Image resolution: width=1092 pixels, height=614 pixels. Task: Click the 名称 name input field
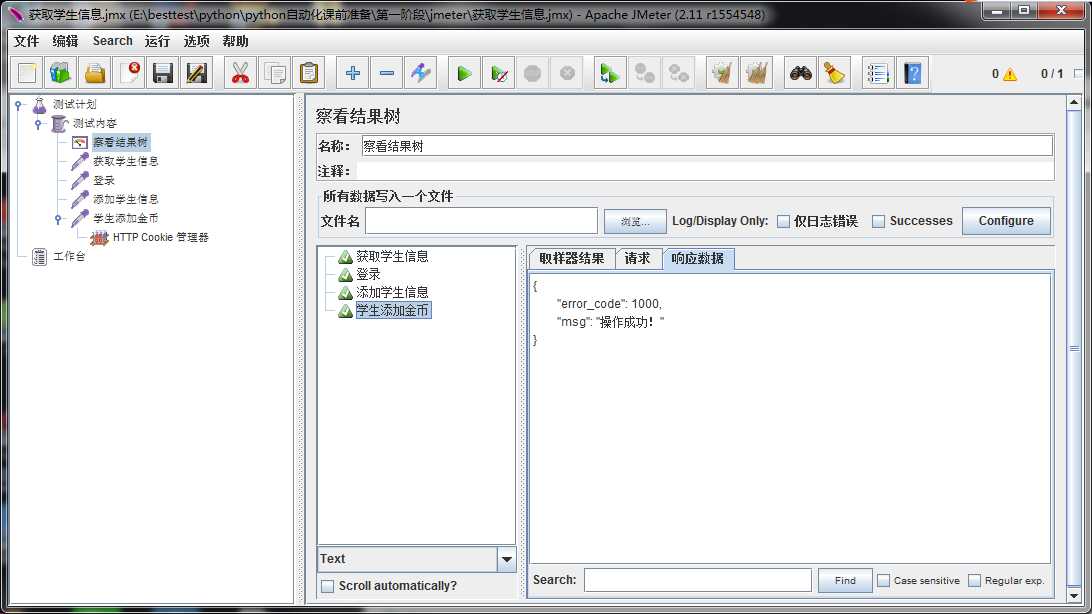click(x=707, y=146)
